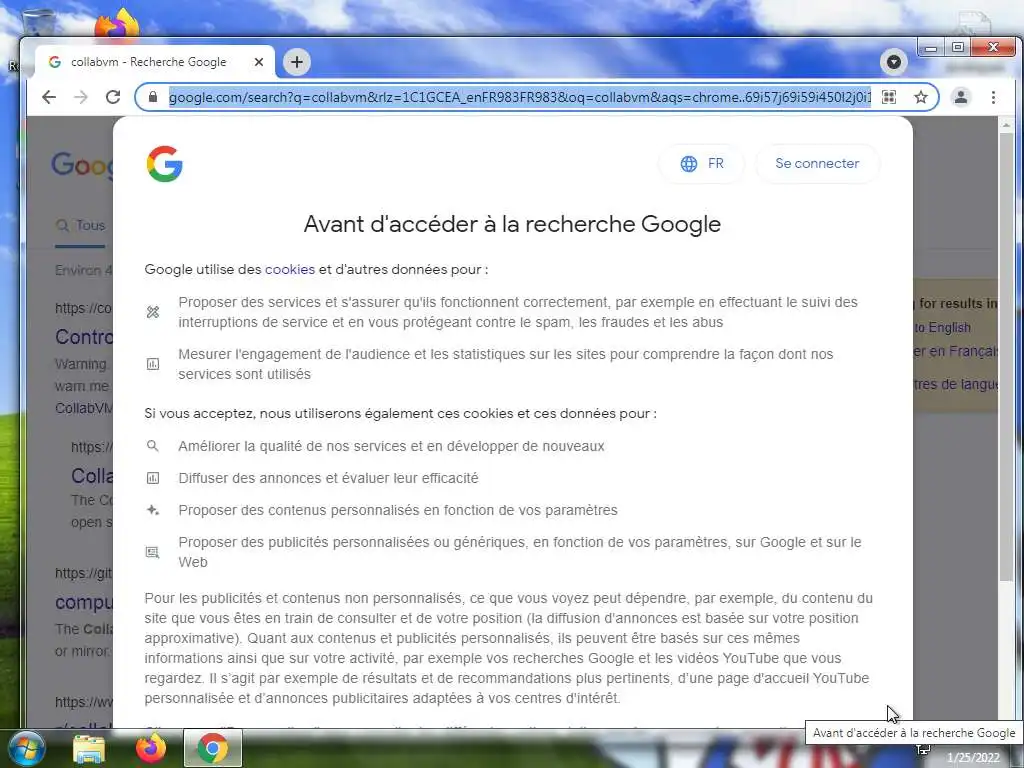Click the chart icon beside Diffuser des annonces
Viewport: 1024px width, 768px height.
[x=153, y=478]
